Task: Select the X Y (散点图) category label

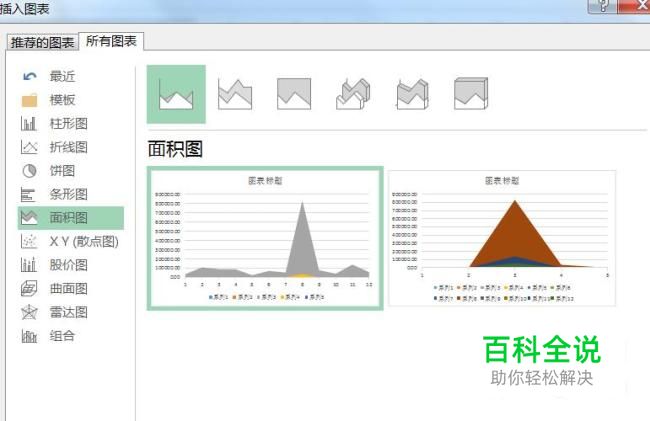Action: [x=84, y=241]
